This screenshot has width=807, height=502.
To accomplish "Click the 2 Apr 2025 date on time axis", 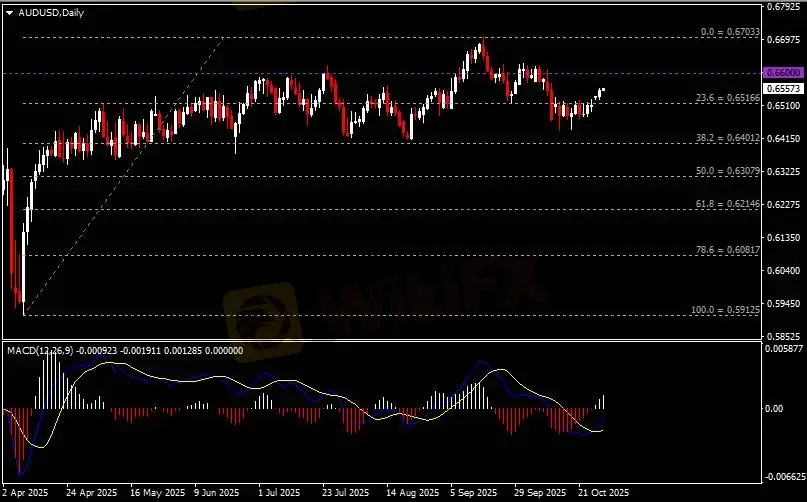I will [x=27, y=493].
